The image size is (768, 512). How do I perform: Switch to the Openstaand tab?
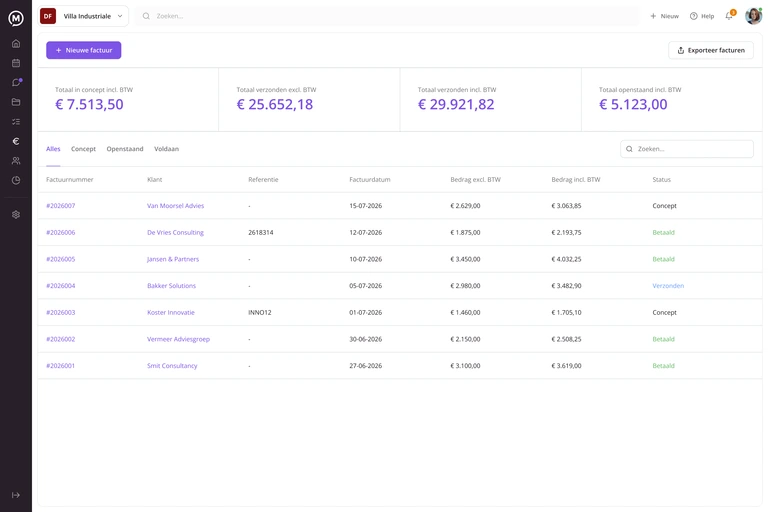point(125,149)
